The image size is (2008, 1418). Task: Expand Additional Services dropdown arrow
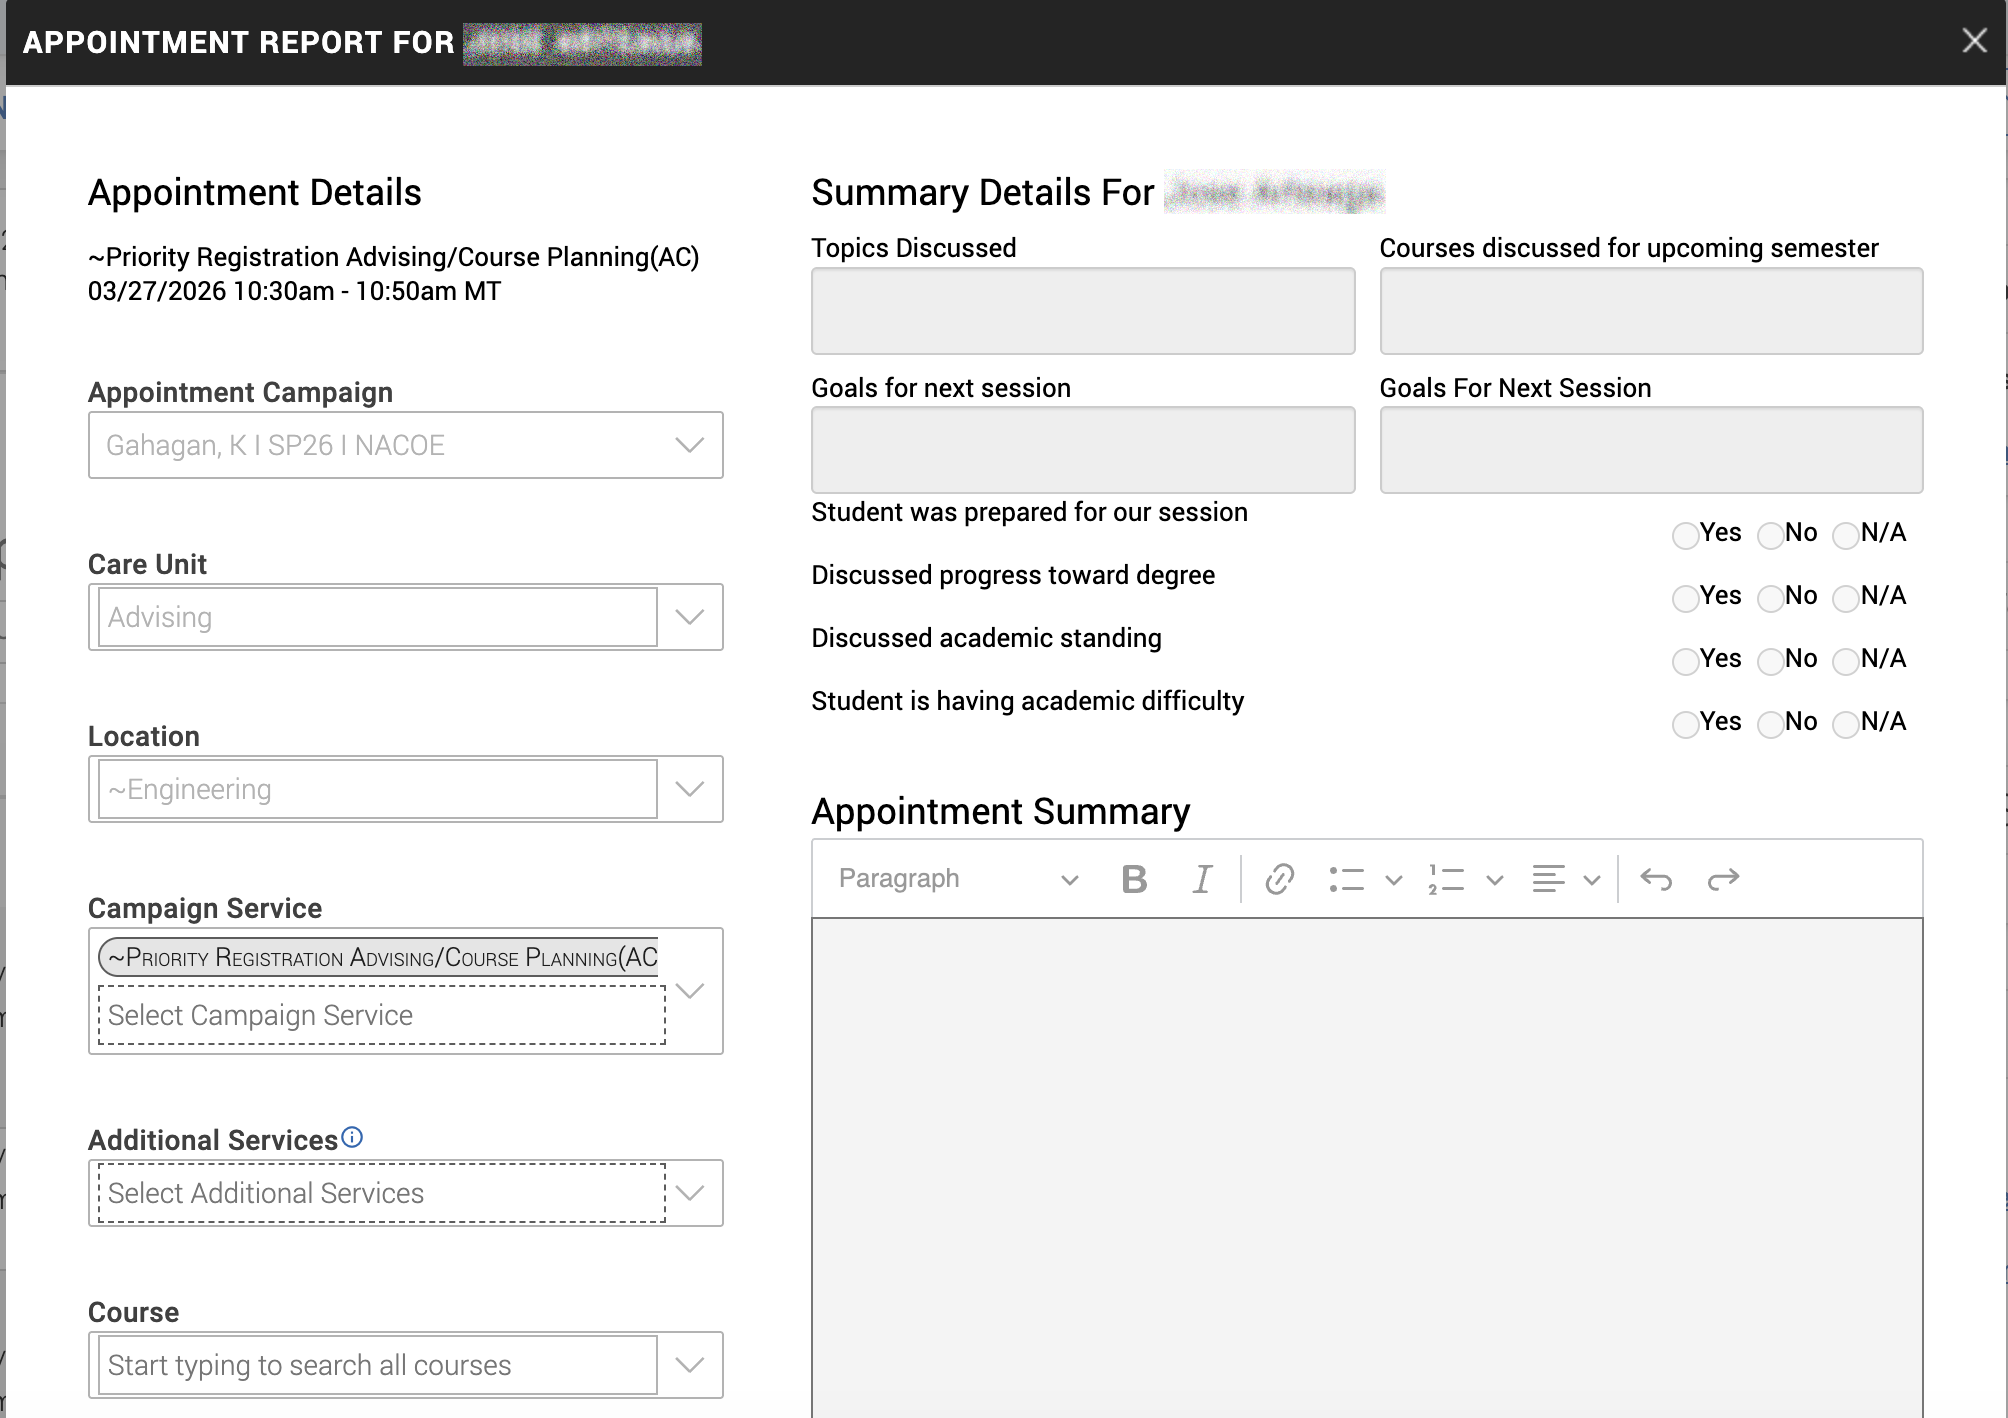[x=690, y=1193]
